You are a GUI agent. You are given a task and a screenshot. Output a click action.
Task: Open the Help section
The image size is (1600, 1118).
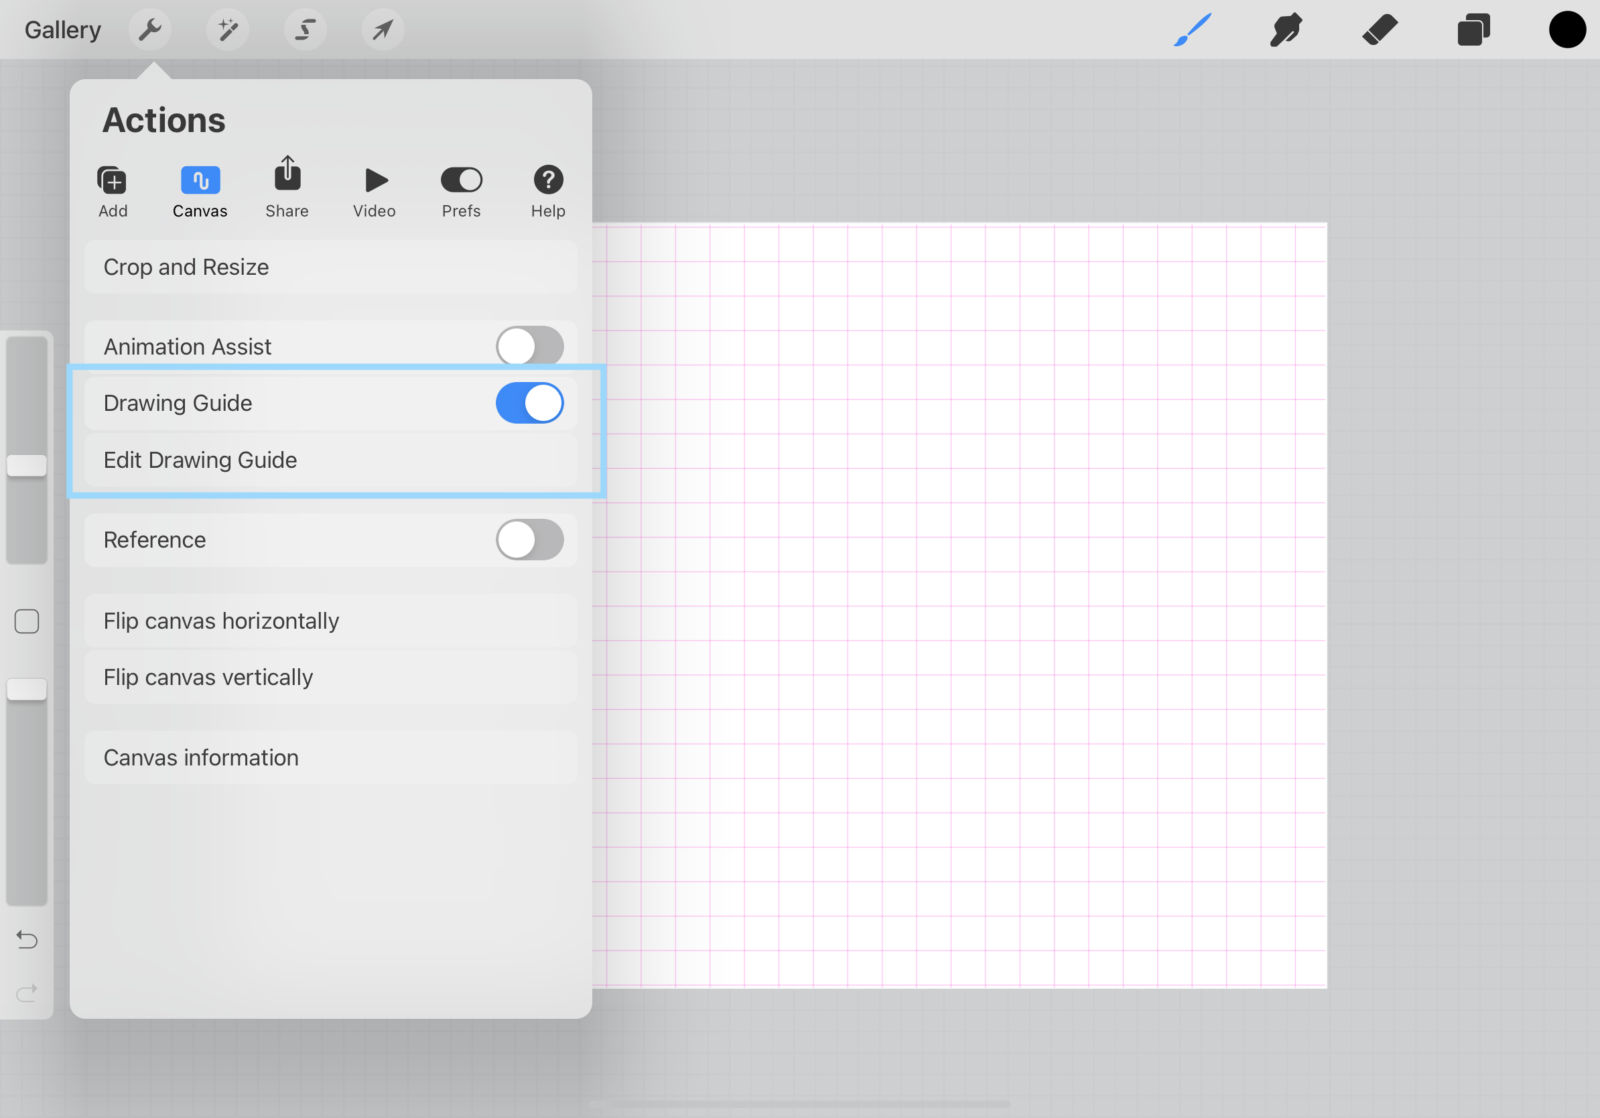548,190
